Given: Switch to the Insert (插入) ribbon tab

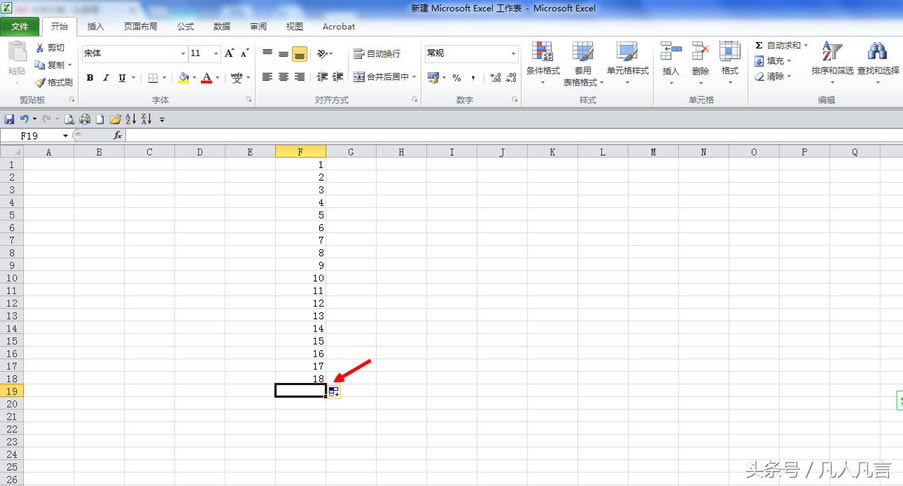Looking at the screenshot, I should coord(95,27).
